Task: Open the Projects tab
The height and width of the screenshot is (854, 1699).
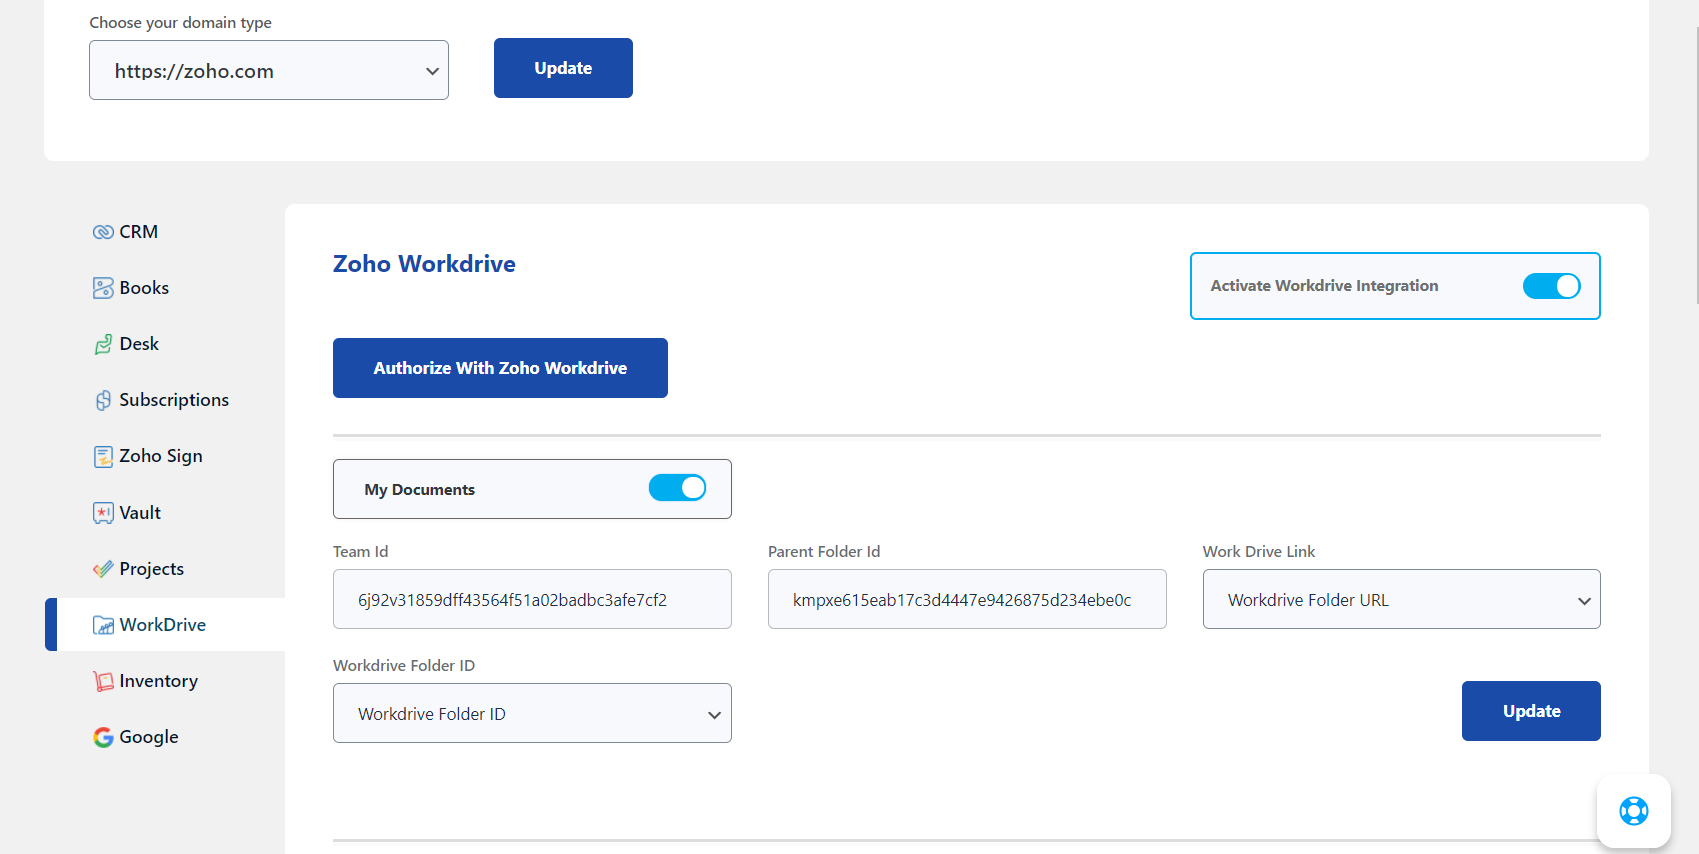Action: click(x=165, y=569)
